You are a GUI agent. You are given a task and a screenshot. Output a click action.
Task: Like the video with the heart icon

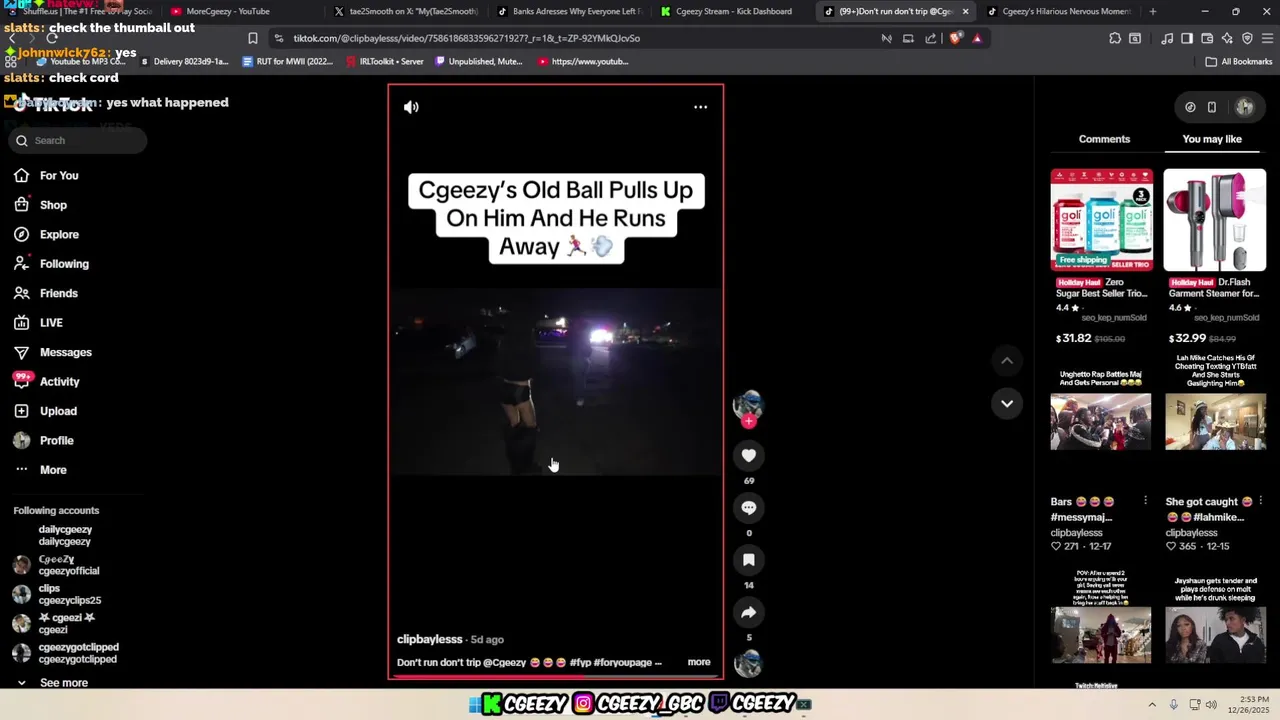(748, 456)
